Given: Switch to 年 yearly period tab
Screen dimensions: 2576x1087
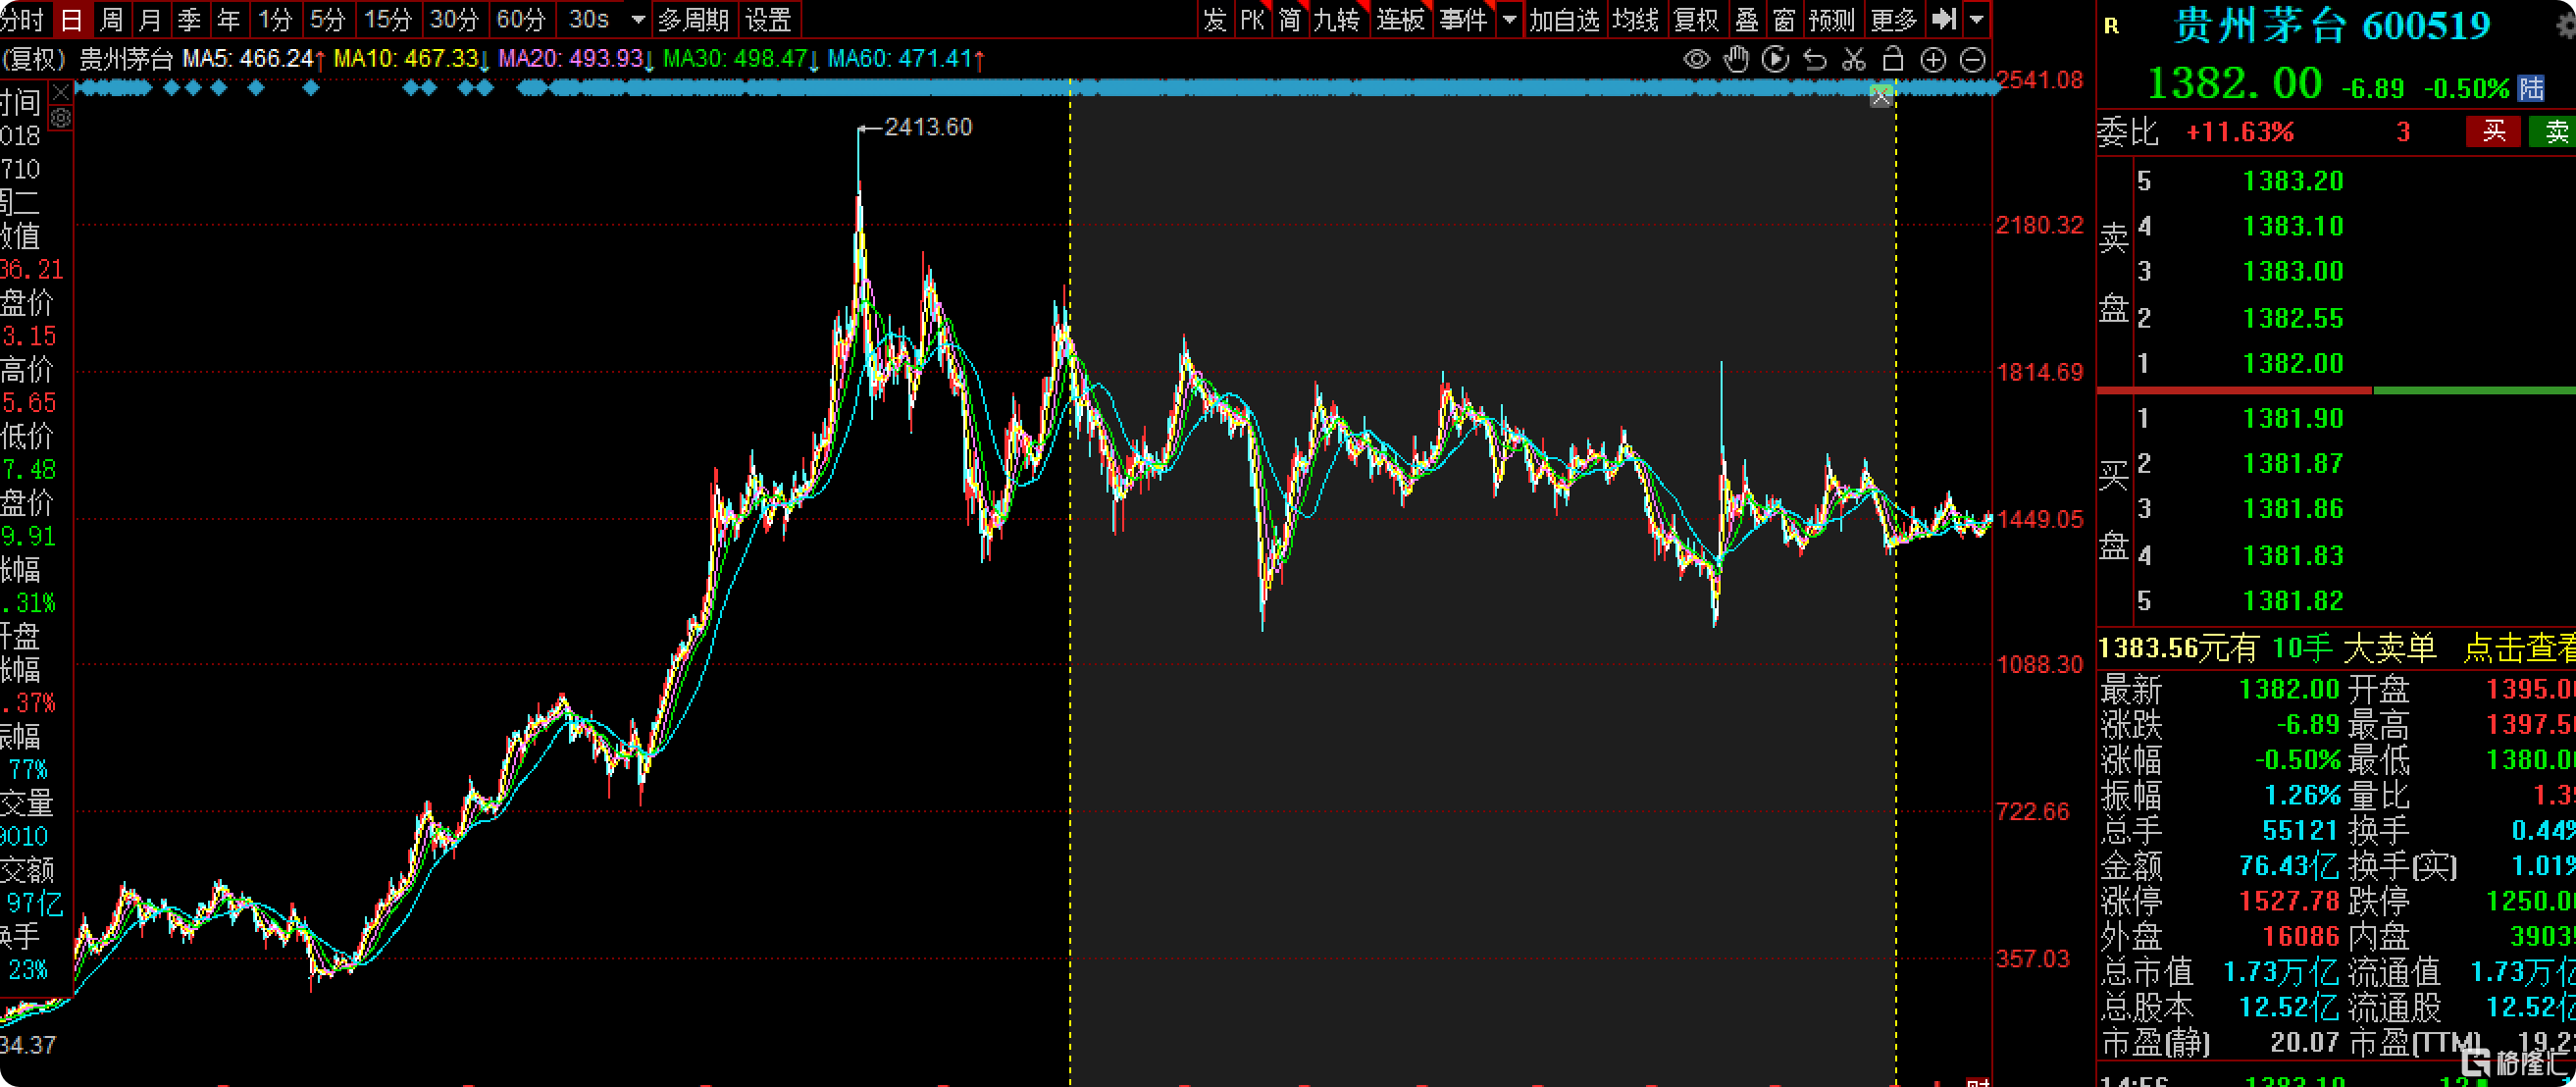Looking at the screenshot, I should pos(229,19).
